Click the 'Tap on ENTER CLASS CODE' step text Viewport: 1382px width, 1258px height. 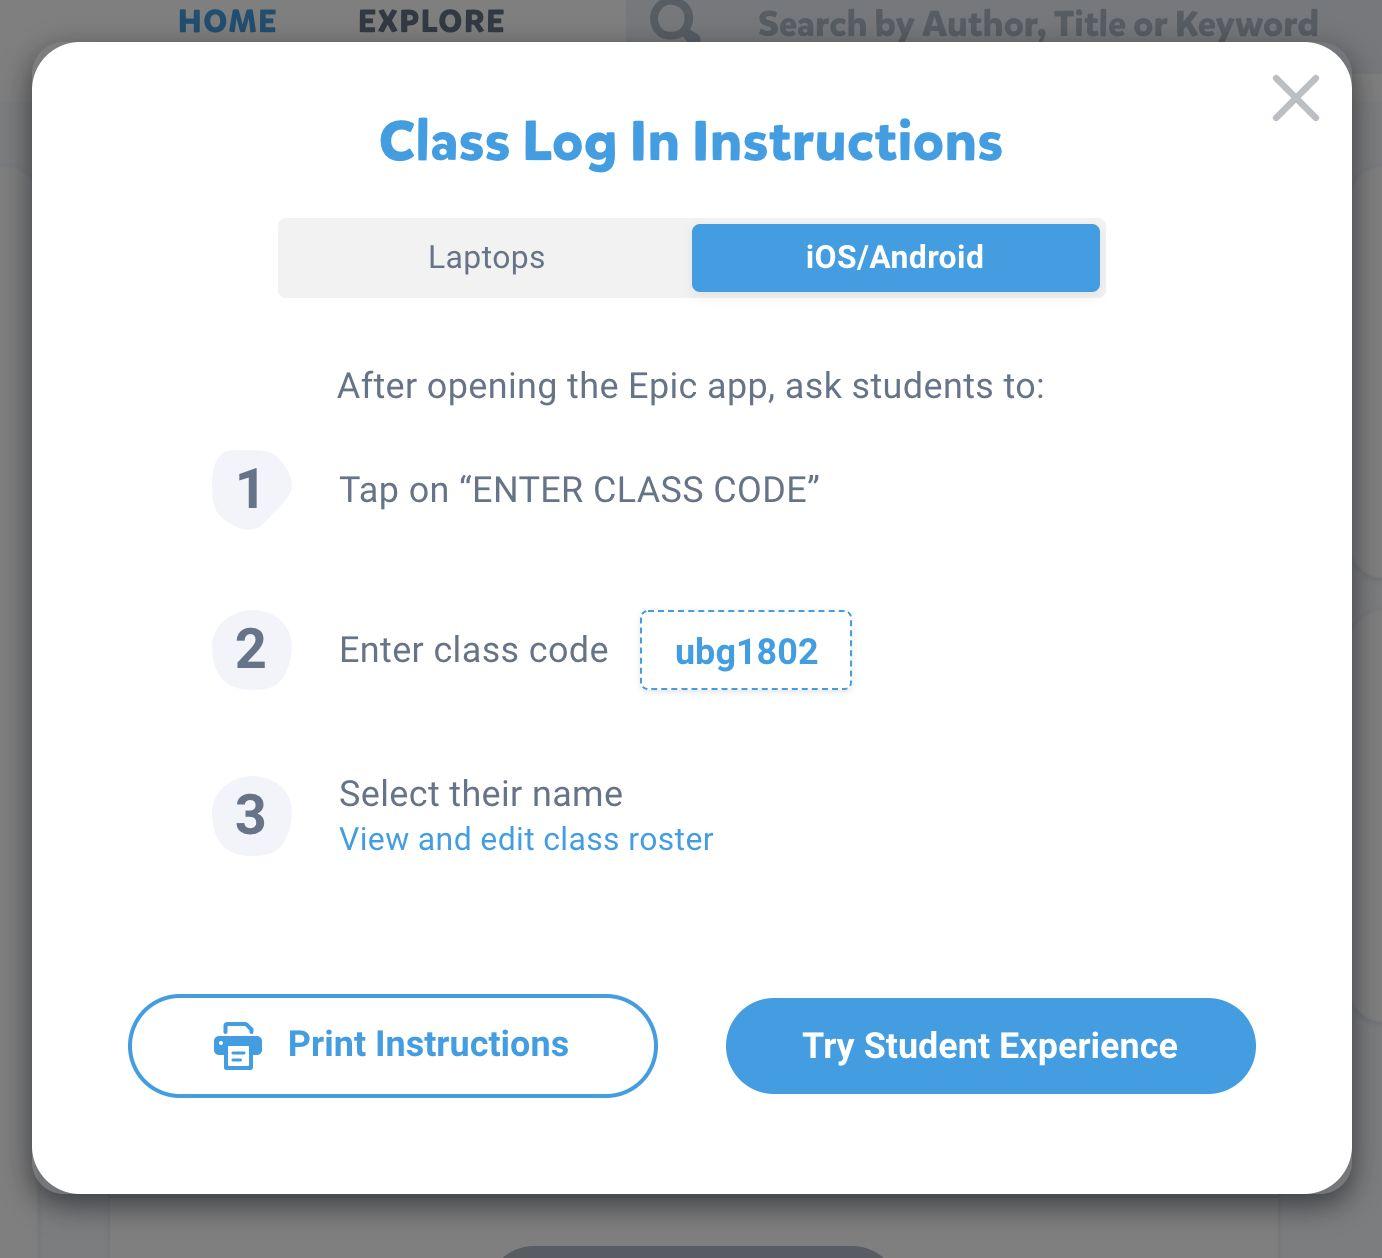tap(579, 489)
